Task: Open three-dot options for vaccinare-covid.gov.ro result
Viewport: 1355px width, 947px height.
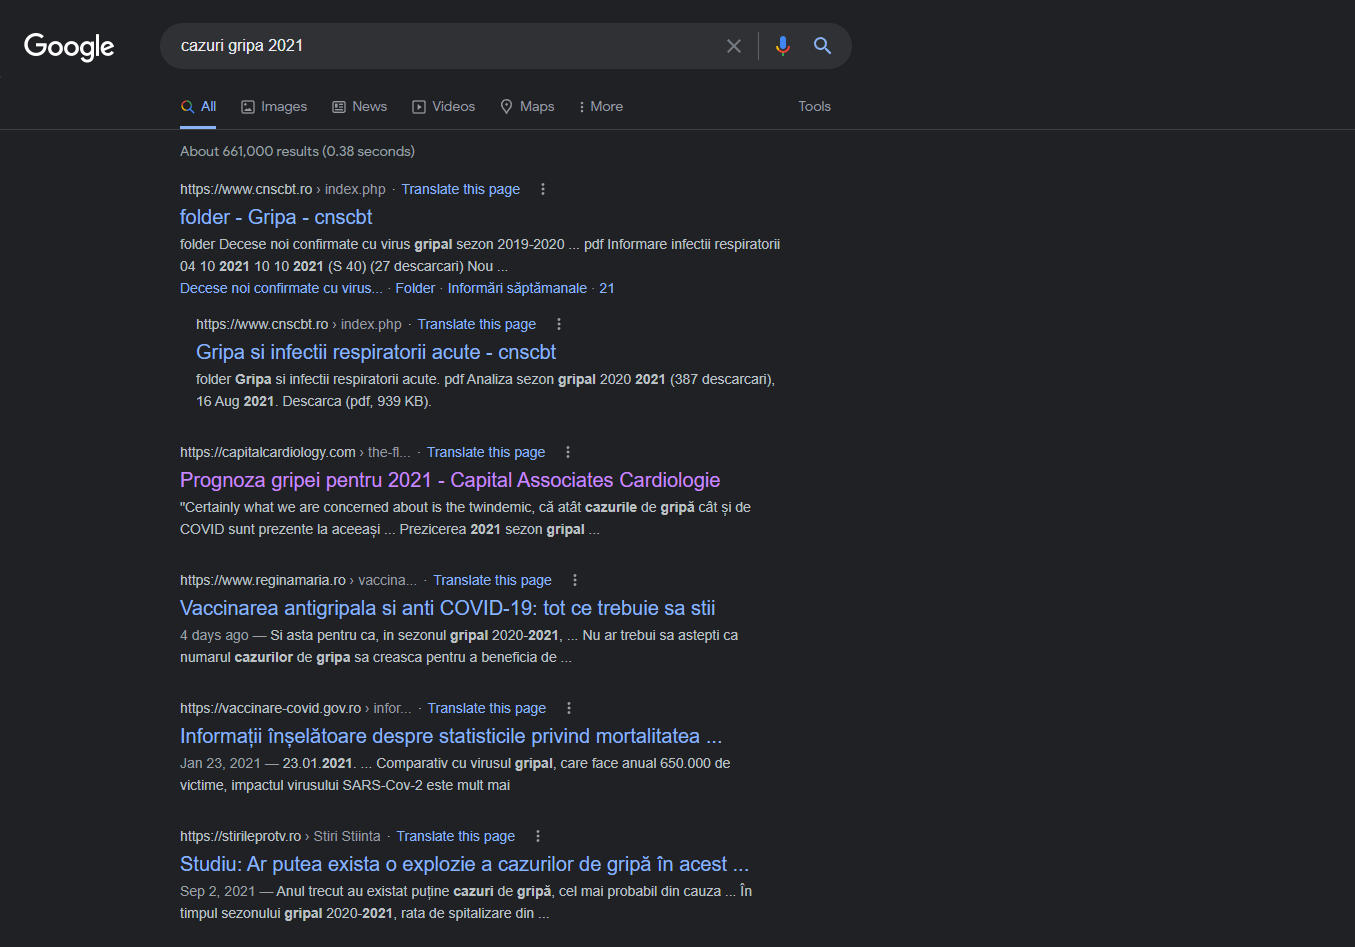Action: point(569,708)
